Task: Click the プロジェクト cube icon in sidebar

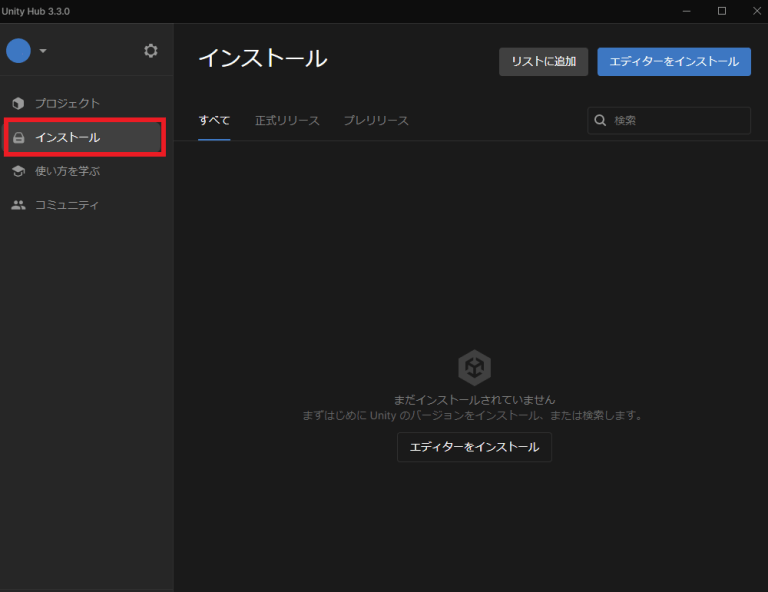Action: pos(18,103)
